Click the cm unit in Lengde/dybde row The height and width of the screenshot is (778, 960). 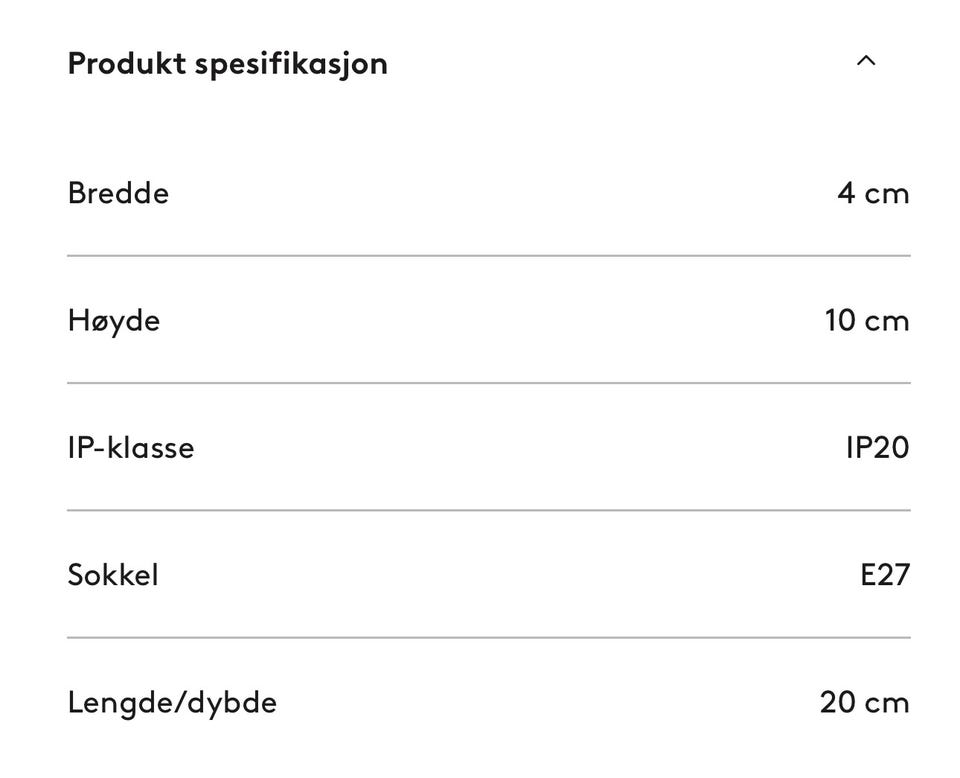(x=887, y=703)
